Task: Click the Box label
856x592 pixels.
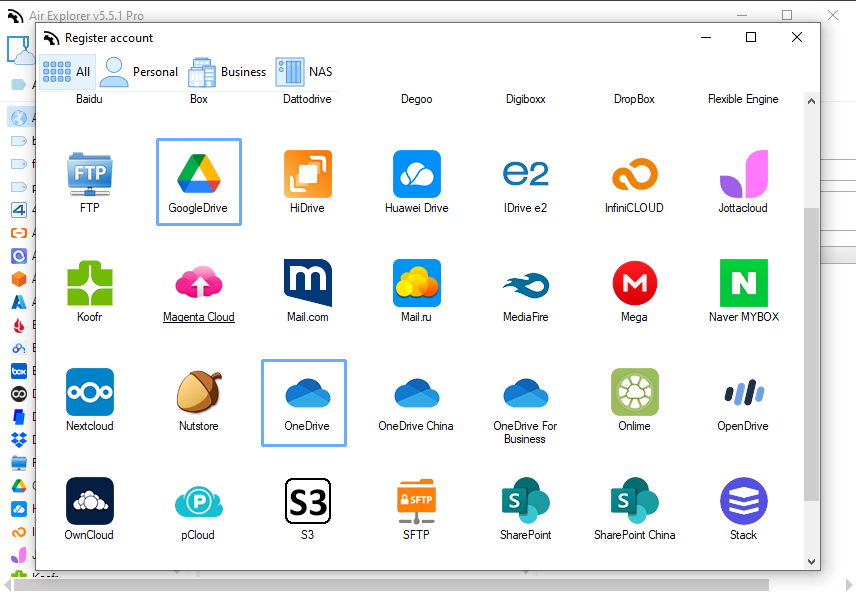Action: pyautogui.click(x=199, y=99)
